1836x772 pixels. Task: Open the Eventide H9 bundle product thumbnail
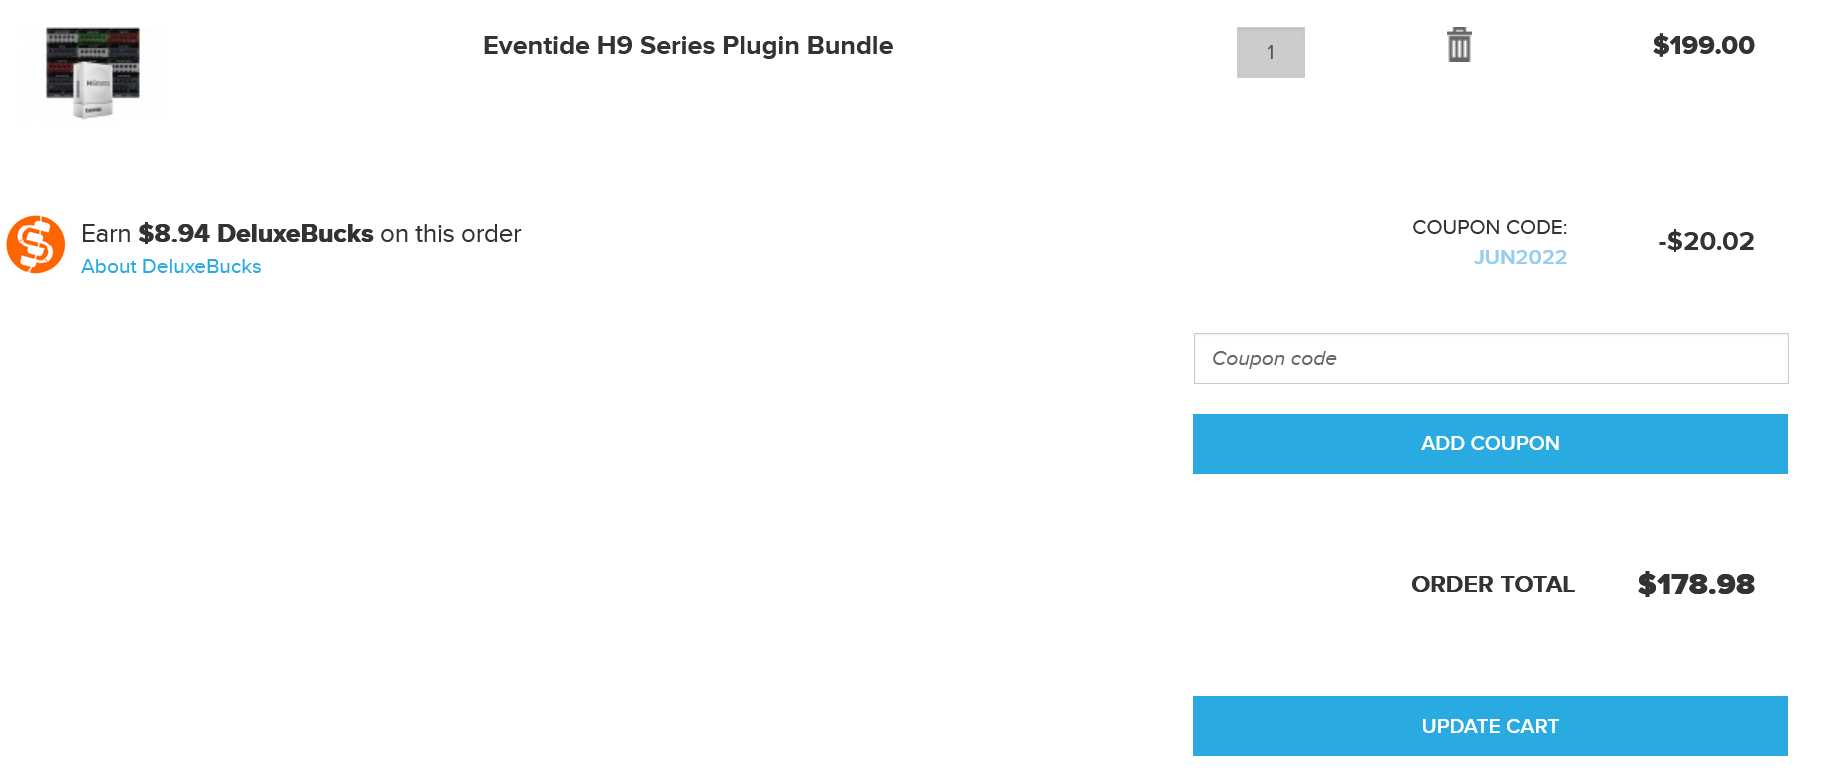[93, 72]
